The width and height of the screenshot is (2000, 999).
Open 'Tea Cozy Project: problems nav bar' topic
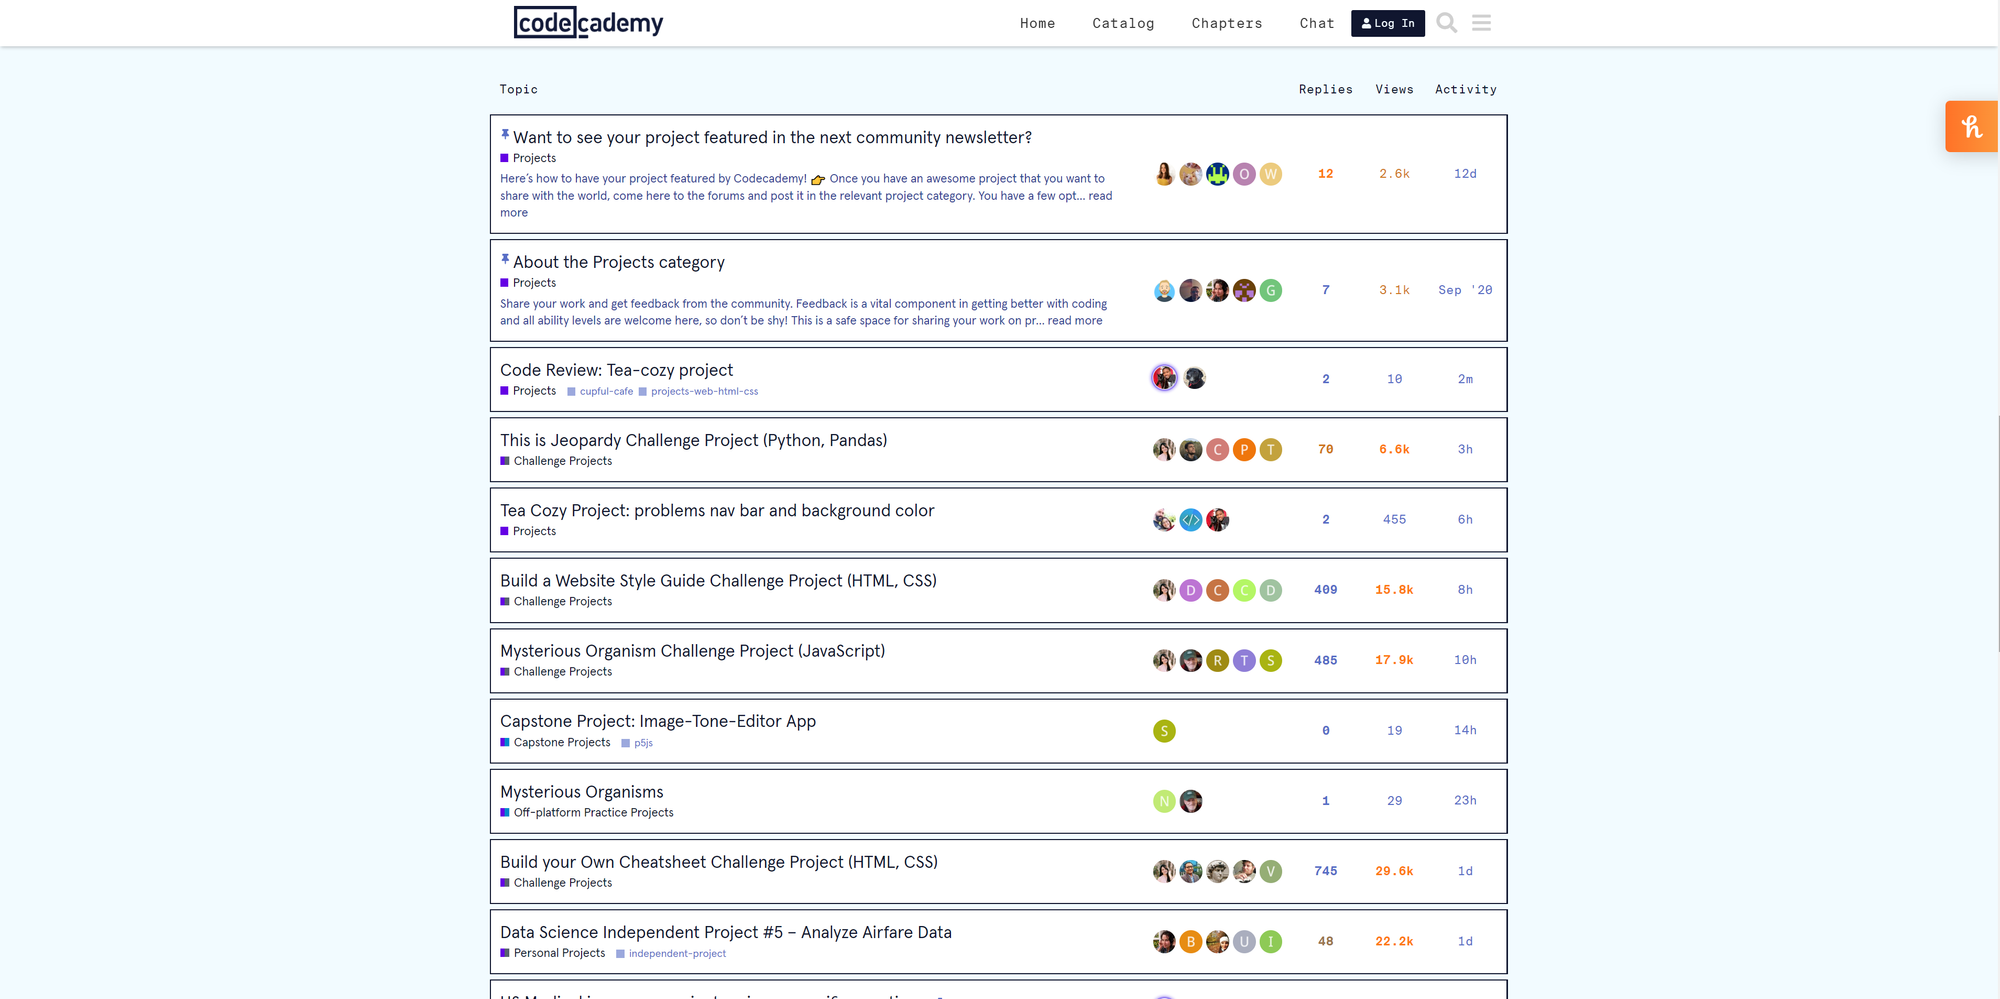(717, 510)
